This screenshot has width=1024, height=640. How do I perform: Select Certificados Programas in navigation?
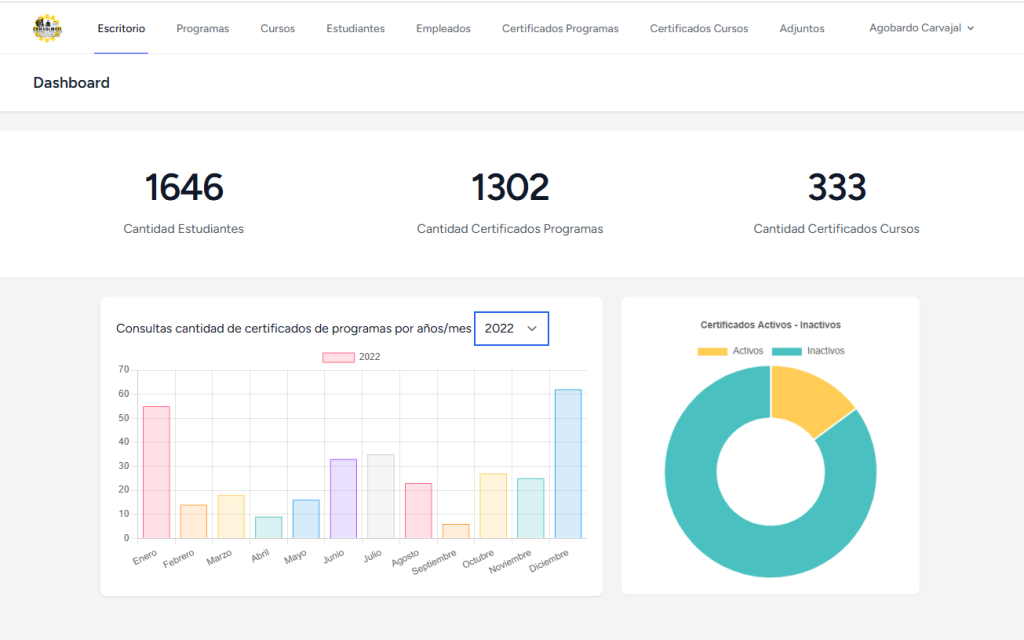(x=560, y=29)
